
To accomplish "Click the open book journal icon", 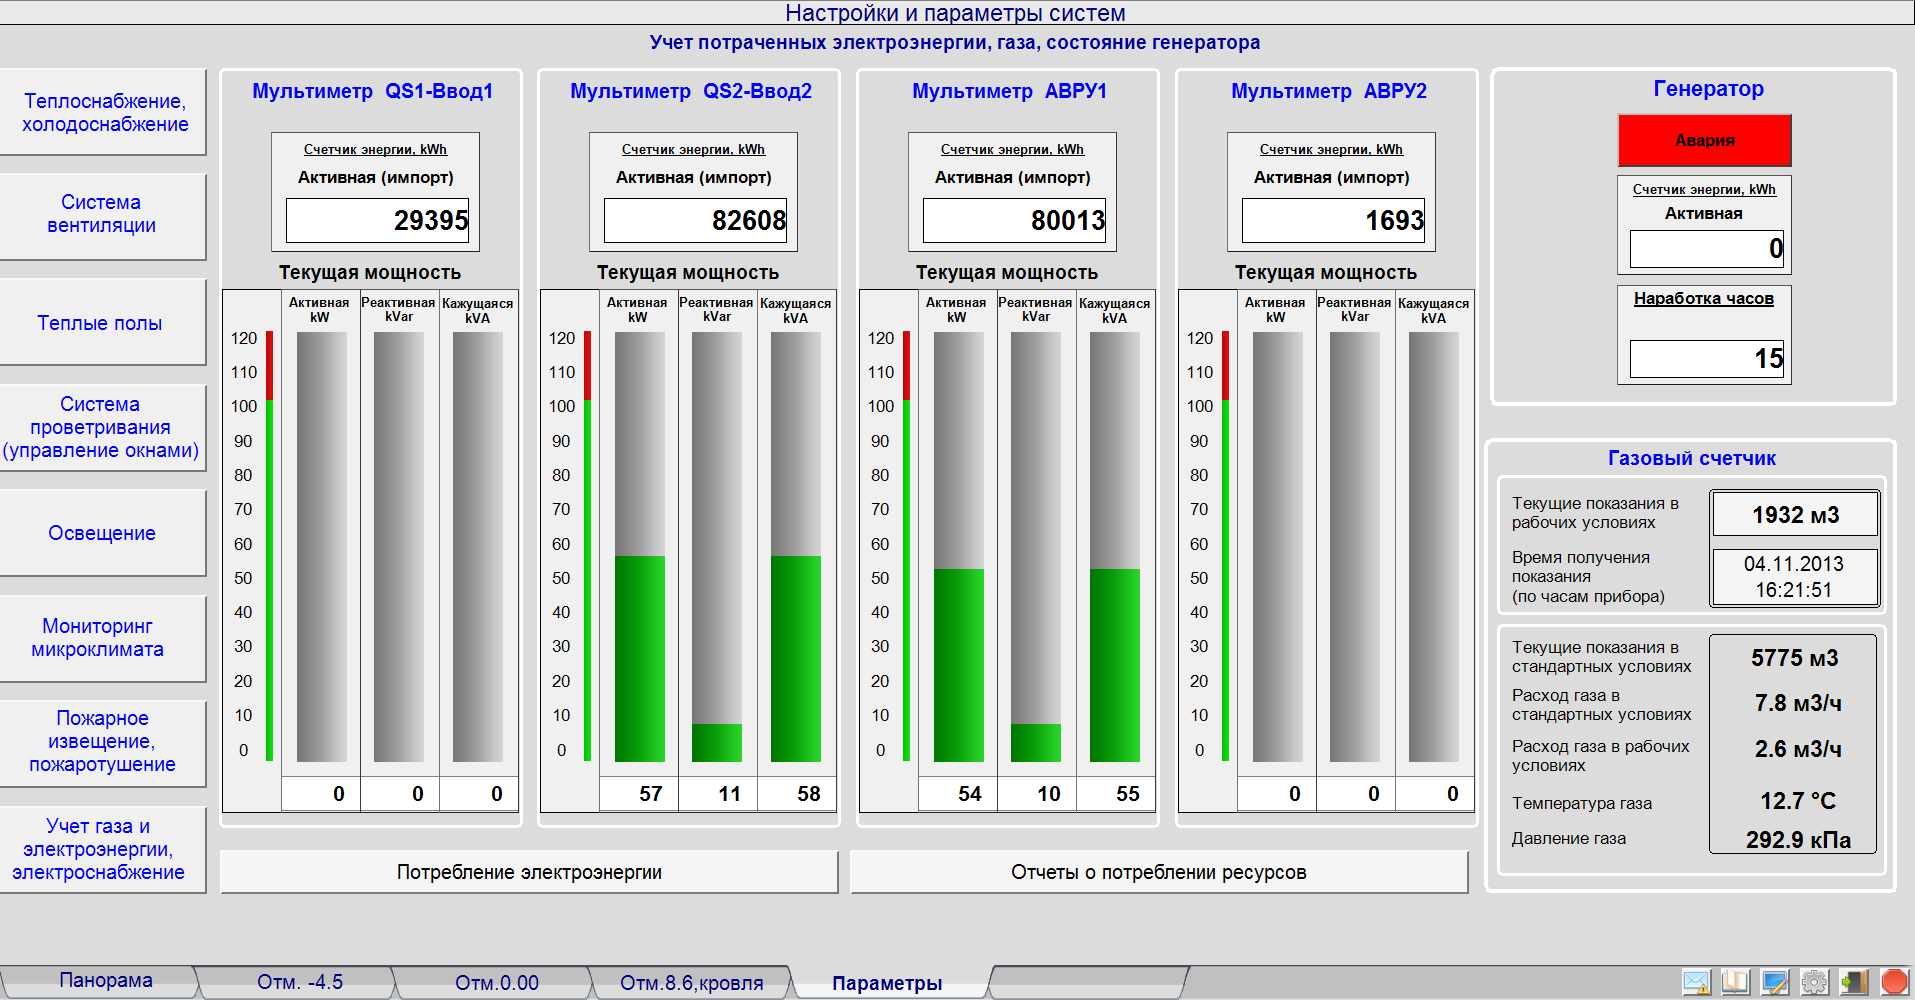I will pos(1735,982).
